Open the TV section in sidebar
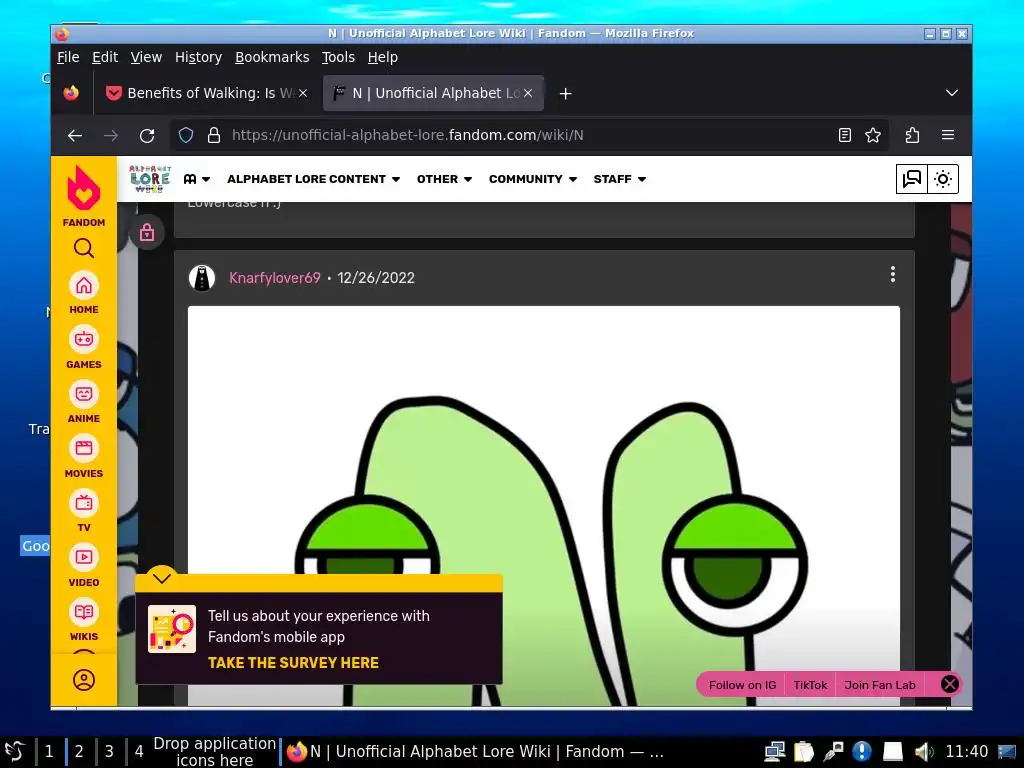This screenshot has height=768, width=1024. click(84, 511)
